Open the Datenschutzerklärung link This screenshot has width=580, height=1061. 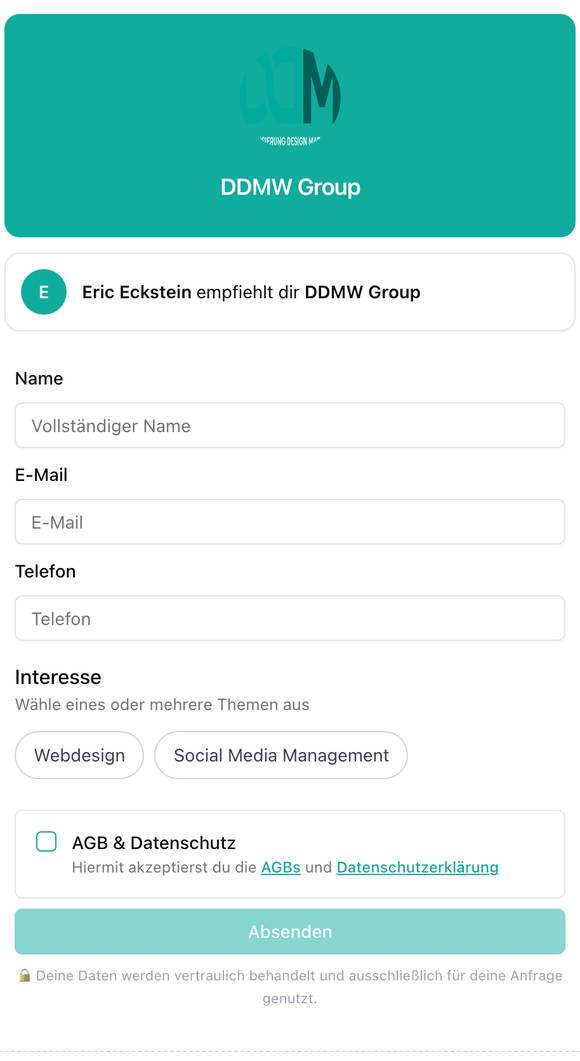418,867
